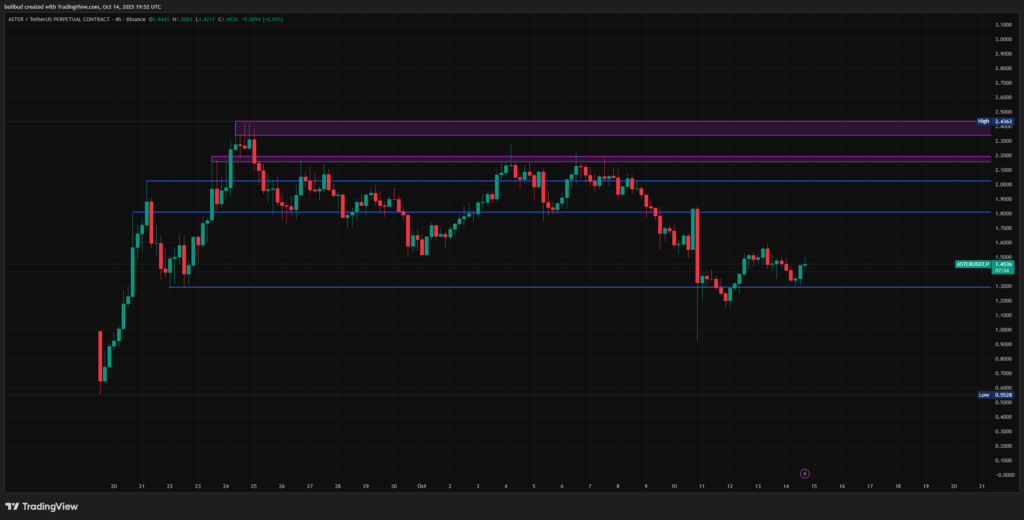Screen dimensions: 1024x520
Task: Select the blue horizontal line near 2.0000
Action: pos(600,181)
